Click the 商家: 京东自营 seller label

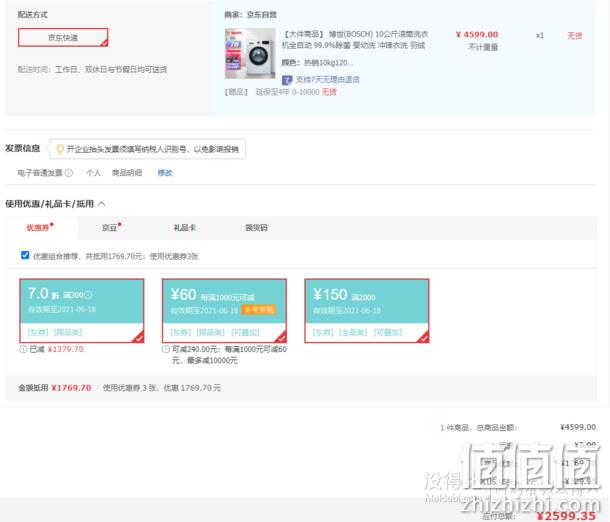coord(250,15)
